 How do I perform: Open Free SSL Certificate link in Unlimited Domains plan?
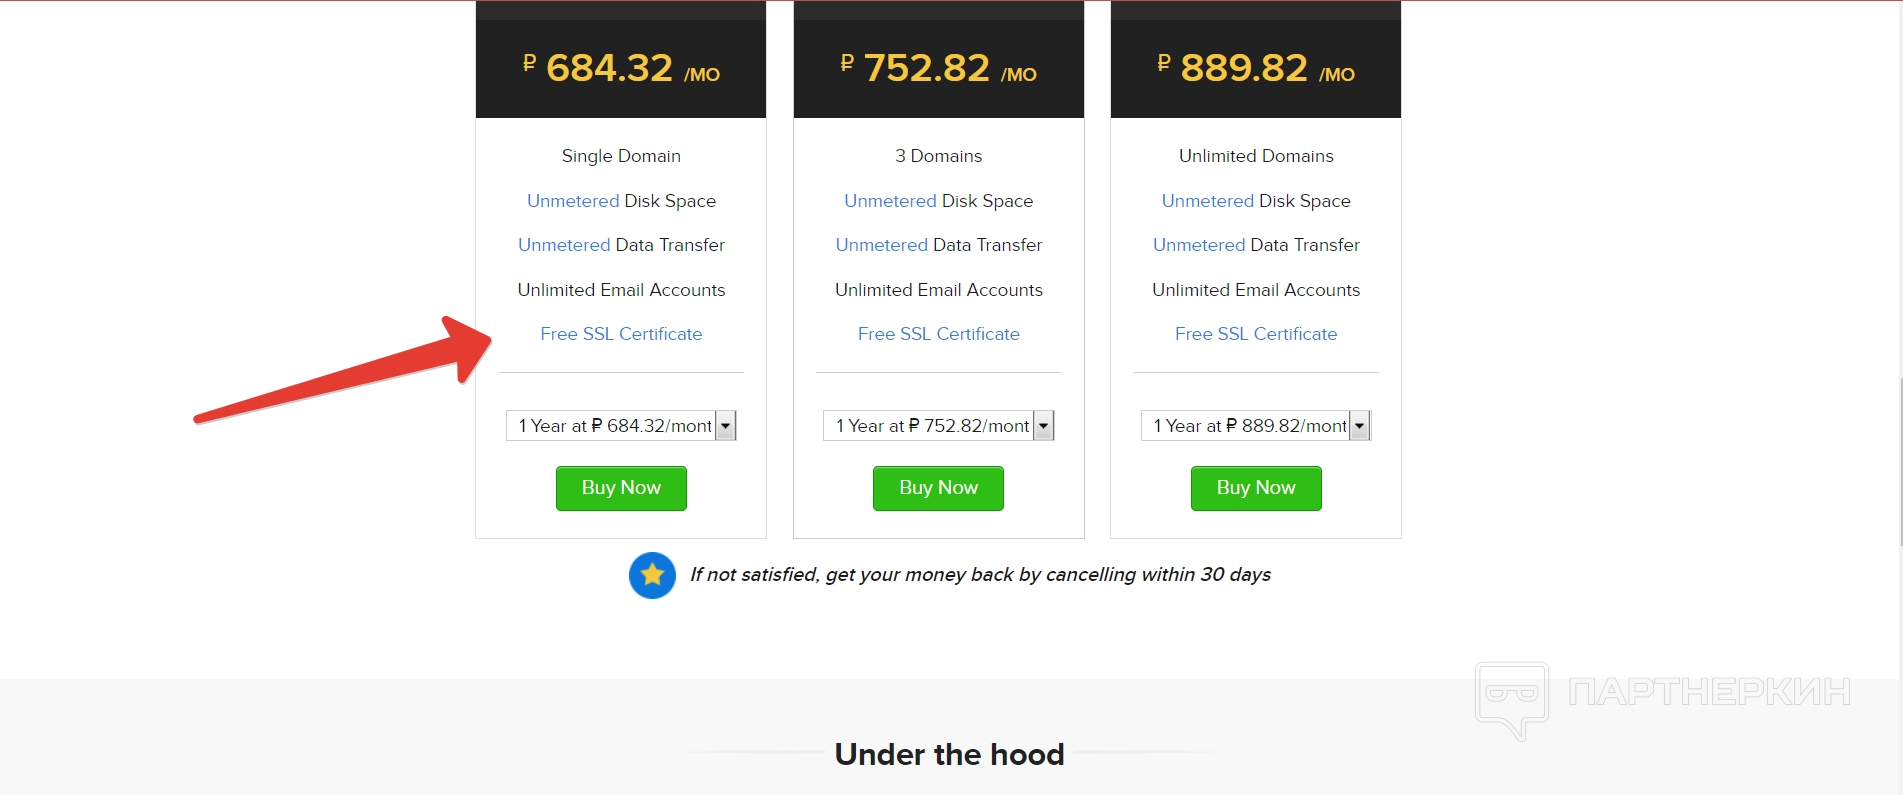coord(1255,334)
